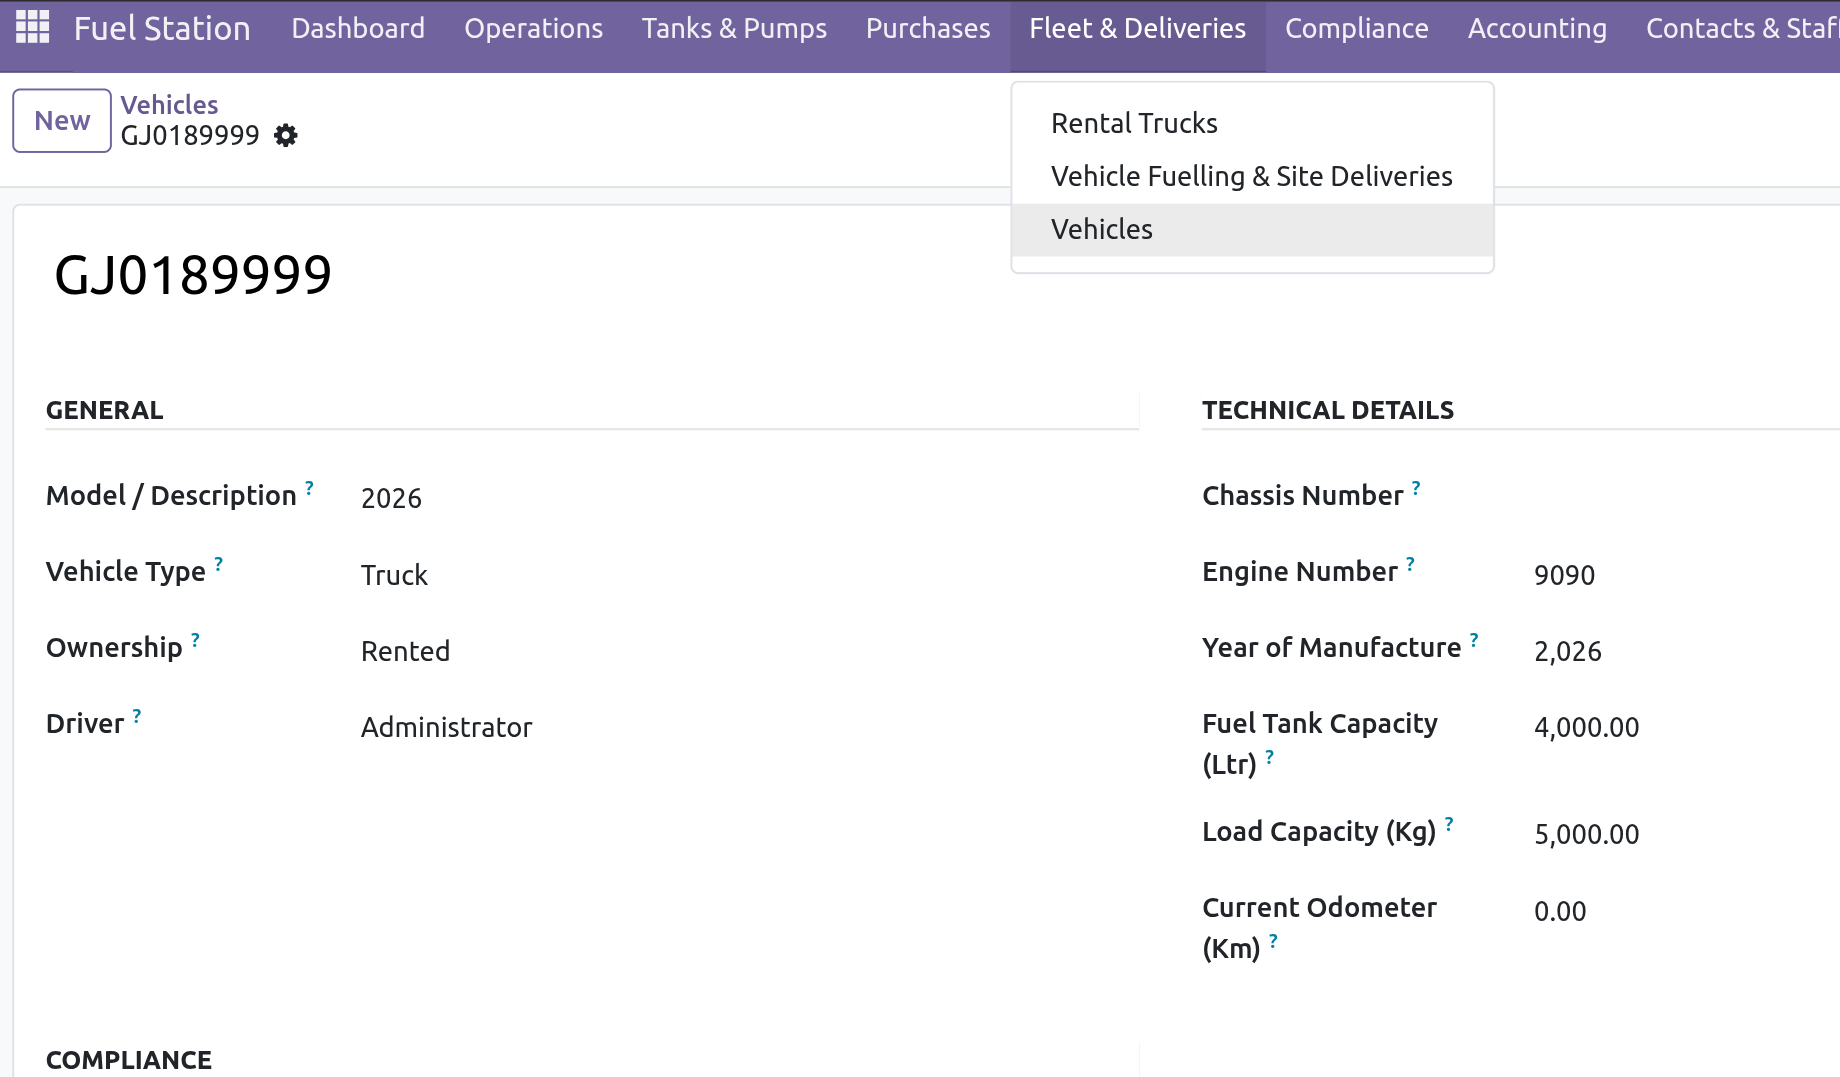
Task: Show help tooltip for Vehicle Type
Action: [218, 564]
